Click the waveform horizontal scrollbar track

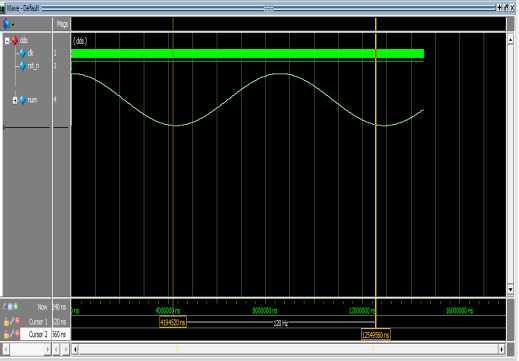[289, 349]
